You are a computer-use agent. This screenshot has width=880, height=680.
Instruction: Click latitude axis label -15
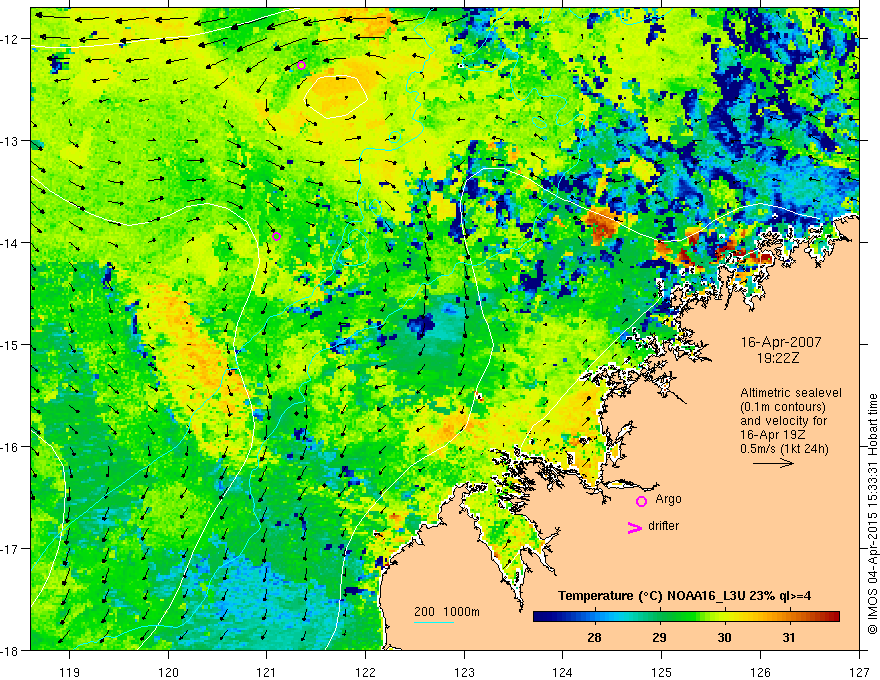pyautogui.click(x=11, y=345)
